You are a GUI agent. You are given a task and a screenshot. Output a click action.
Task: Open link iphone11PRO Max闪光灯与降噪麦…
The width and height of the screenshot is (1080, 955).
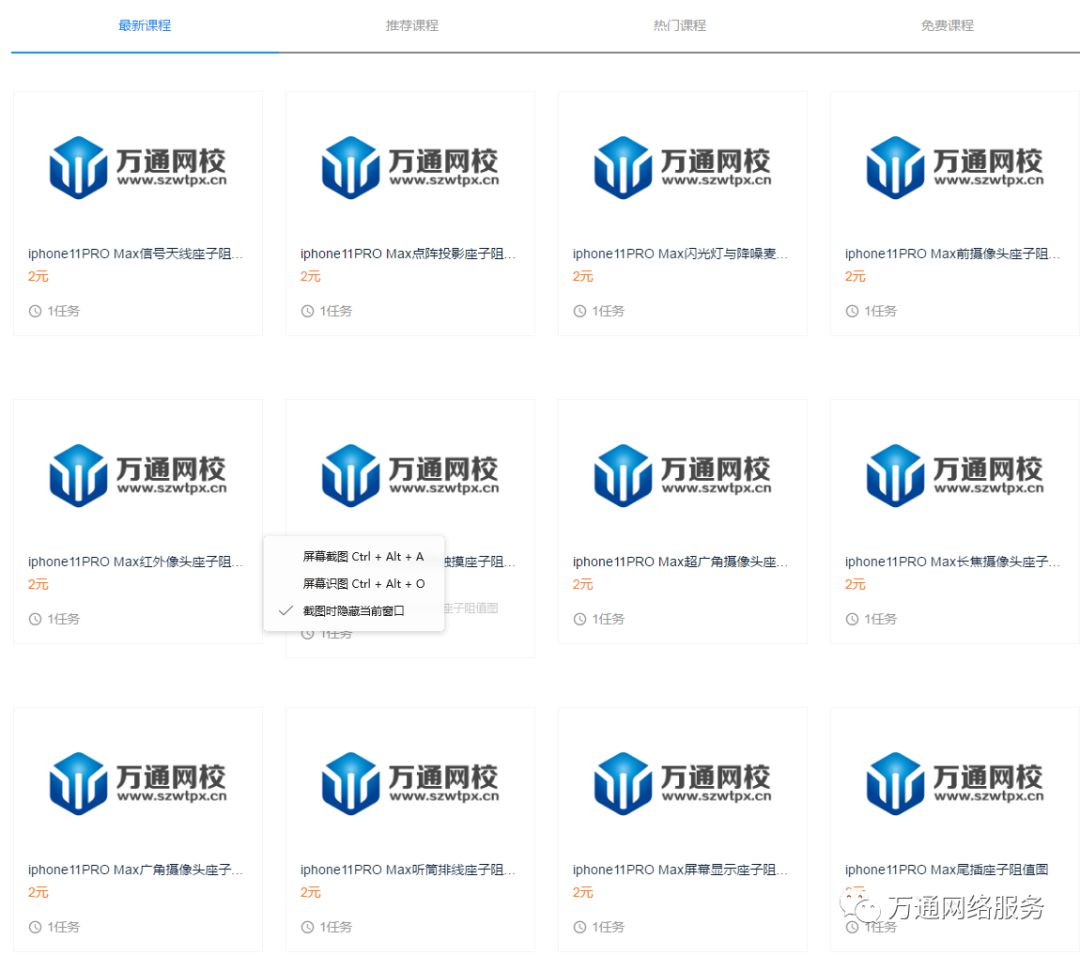681,253
